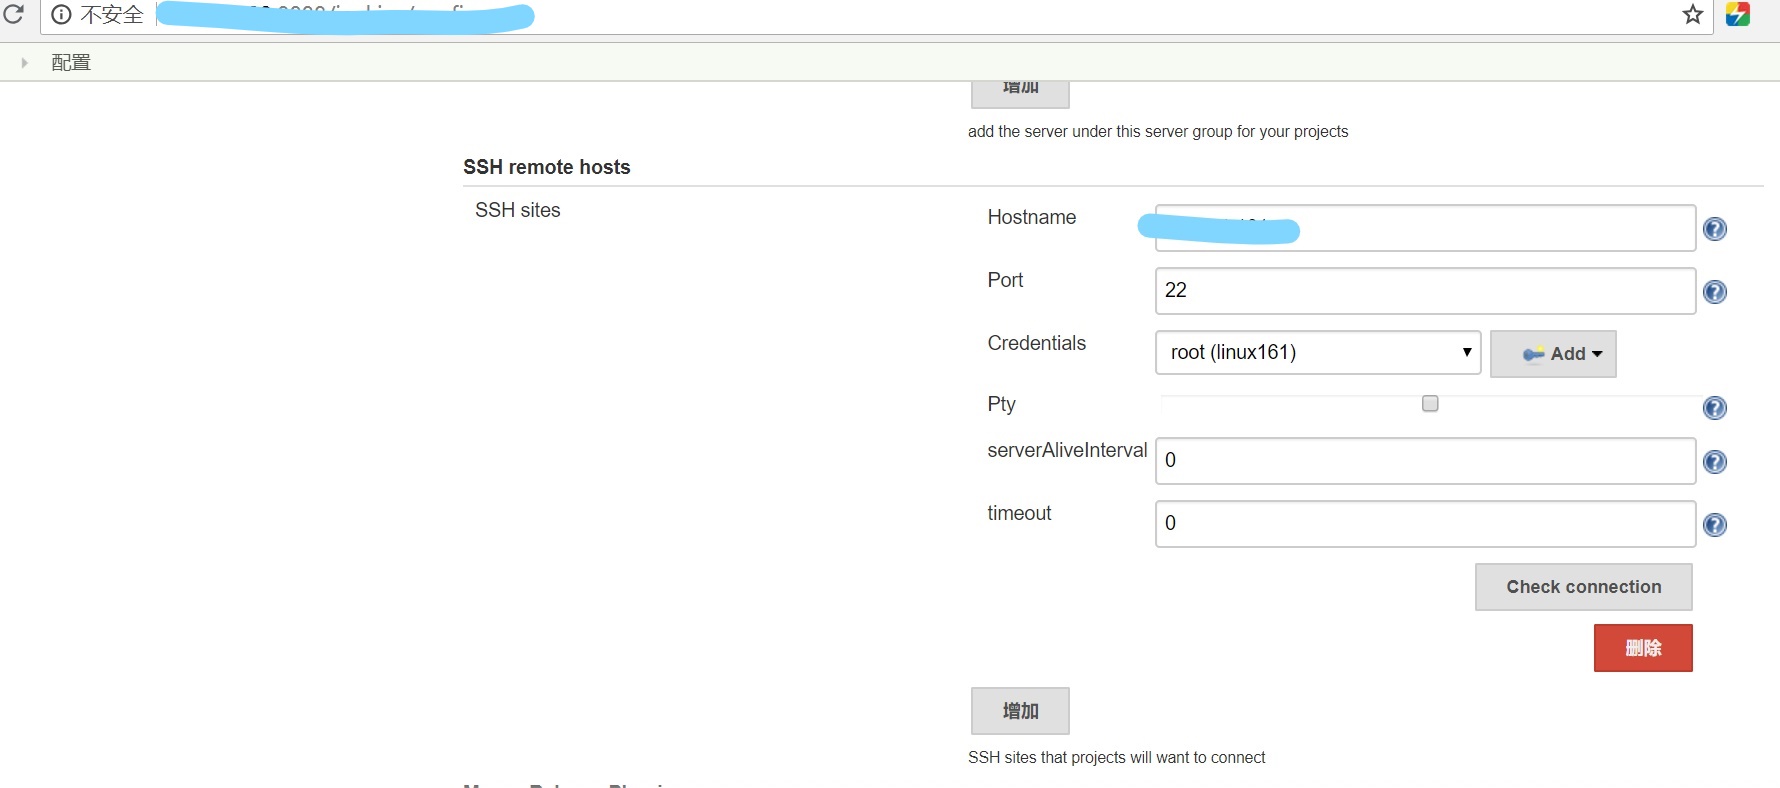
Task: Click the serverAliveInterval input field
Action: point(1425,461)
